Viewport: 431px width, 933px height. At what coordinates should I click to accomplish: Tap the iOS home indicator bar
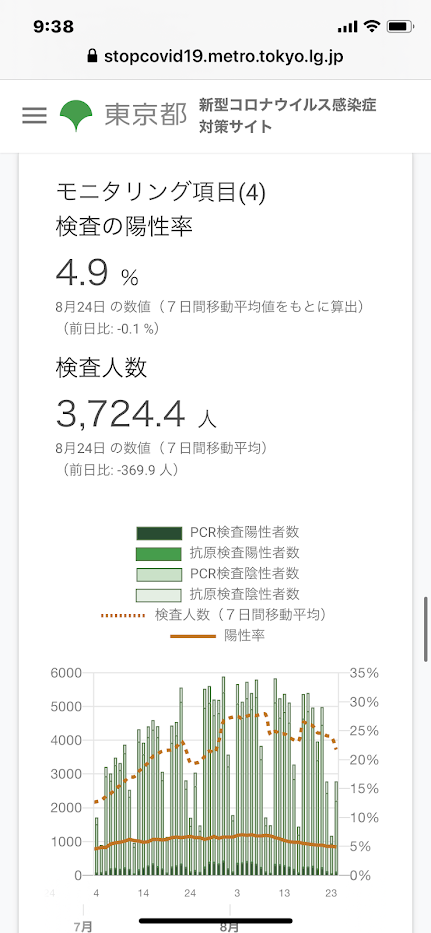(216, 920)
